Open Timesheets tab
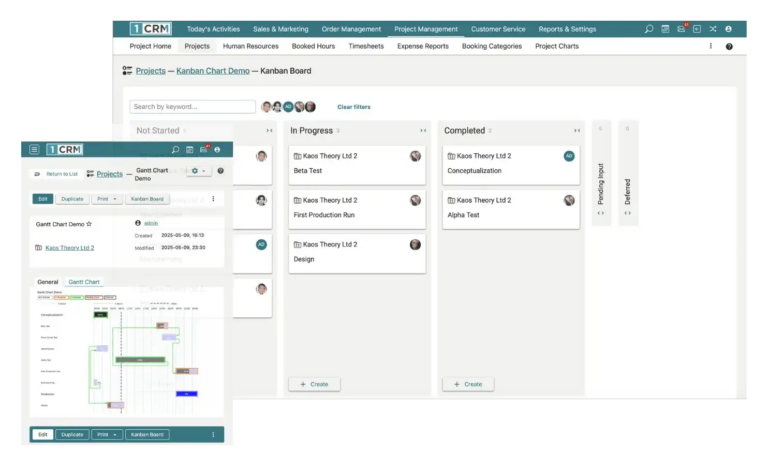 tap(366, 46)
